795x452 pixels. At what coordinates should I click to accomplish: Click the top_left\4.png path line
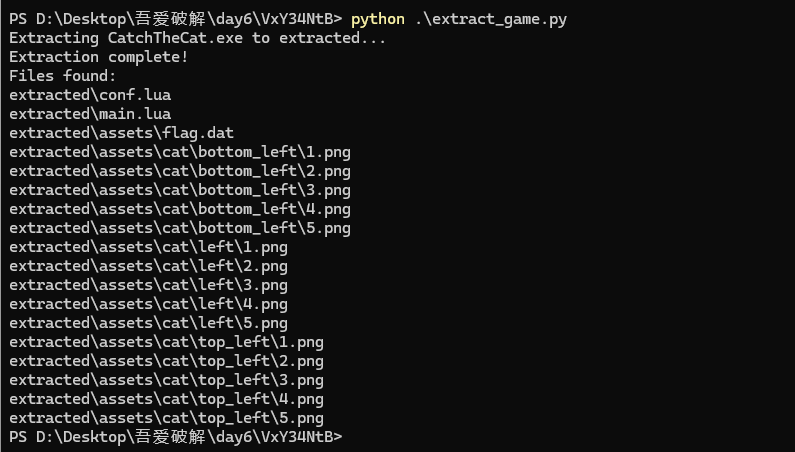(167, 399)
